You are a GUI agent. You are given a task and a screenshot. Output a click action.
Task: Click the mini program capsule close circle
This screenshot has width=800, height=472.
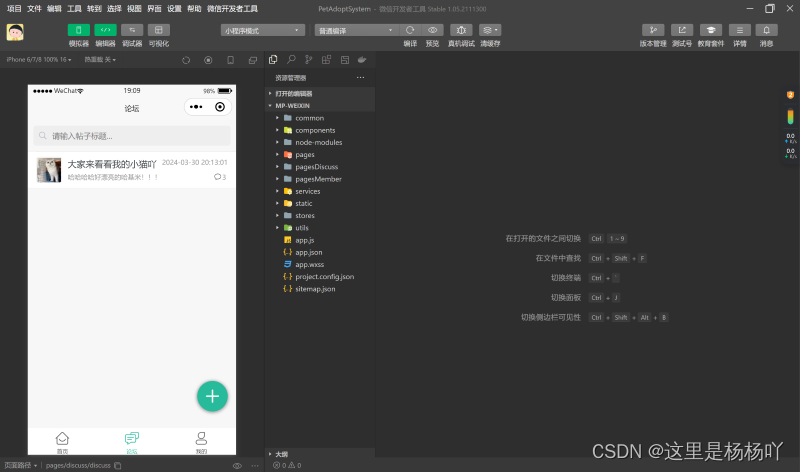click(x=220, y=107)
